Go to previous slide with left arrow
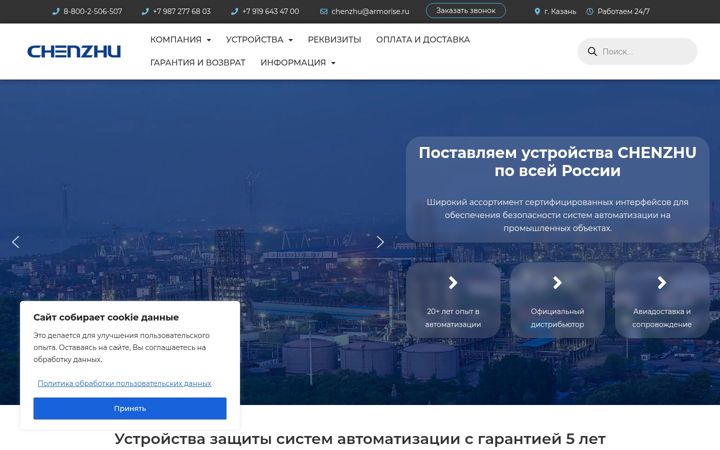This screenshot has width=720, height=450. click(x=16, y=242)
